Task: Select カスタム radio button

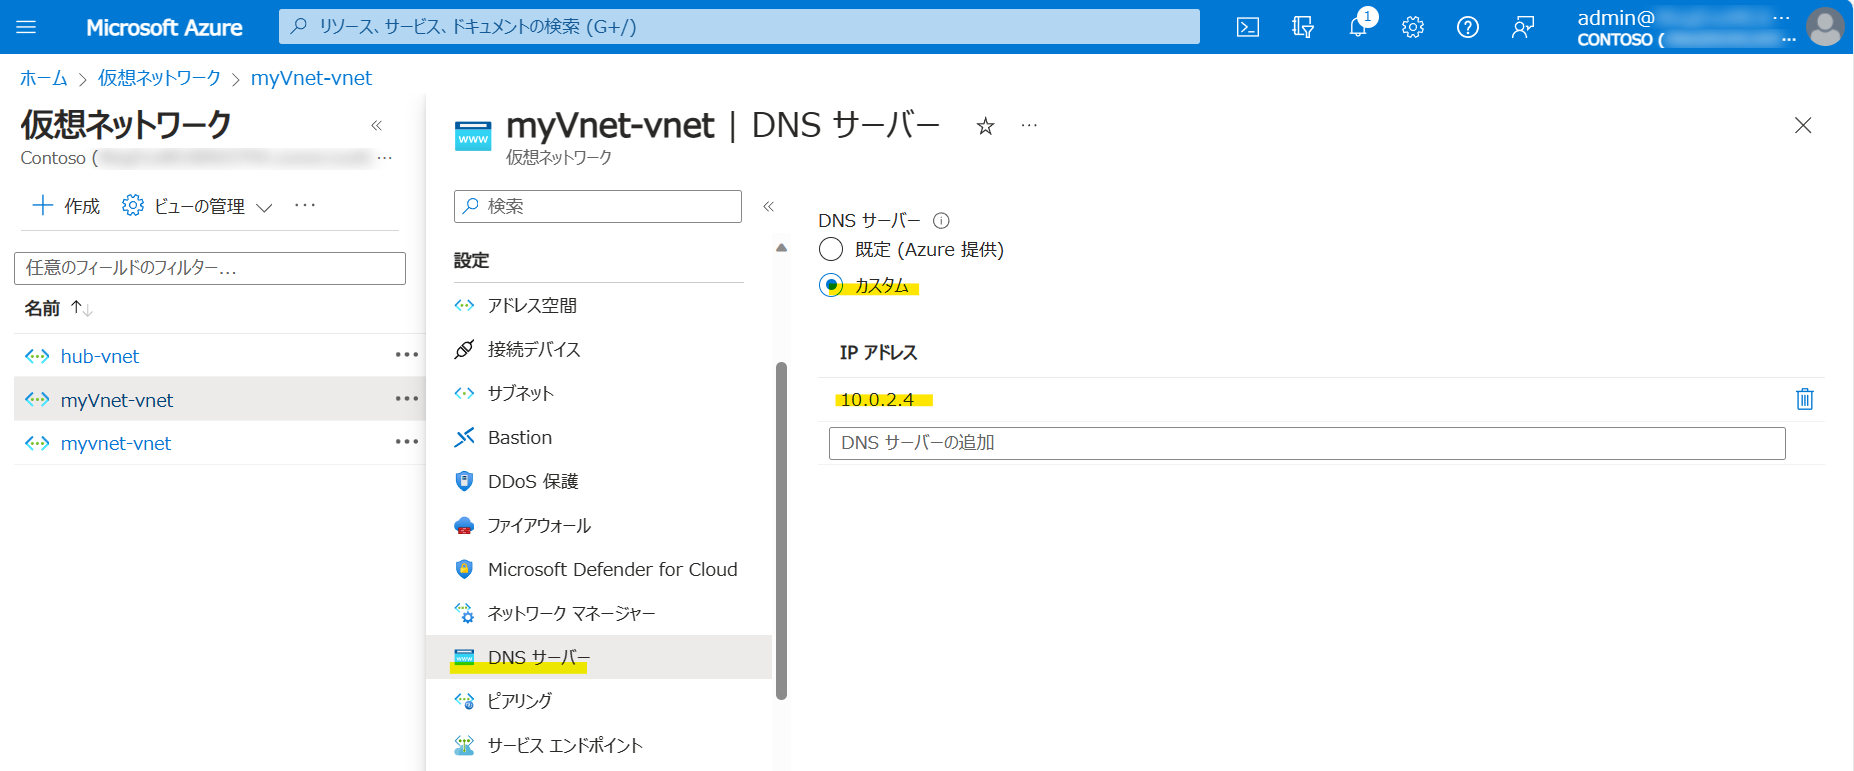Action: click(x=831, y=285)
